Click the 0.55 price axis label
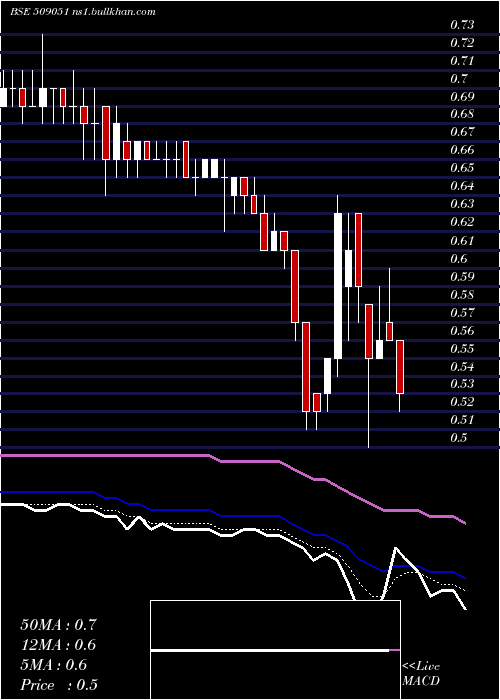The width and height of the screenshot is (500, 700). 462,348
